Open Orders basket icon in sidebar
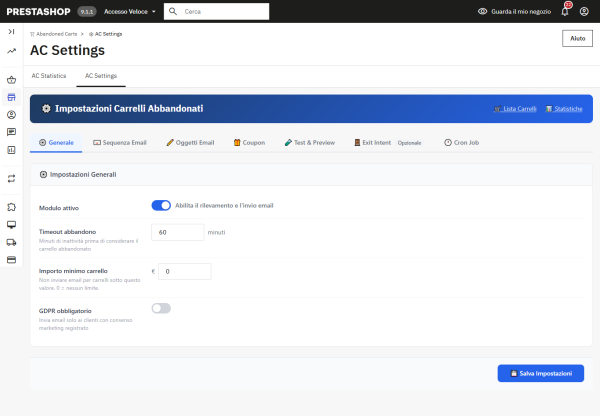The width and height of the screenshot is (600, 416). click(11, 80)
